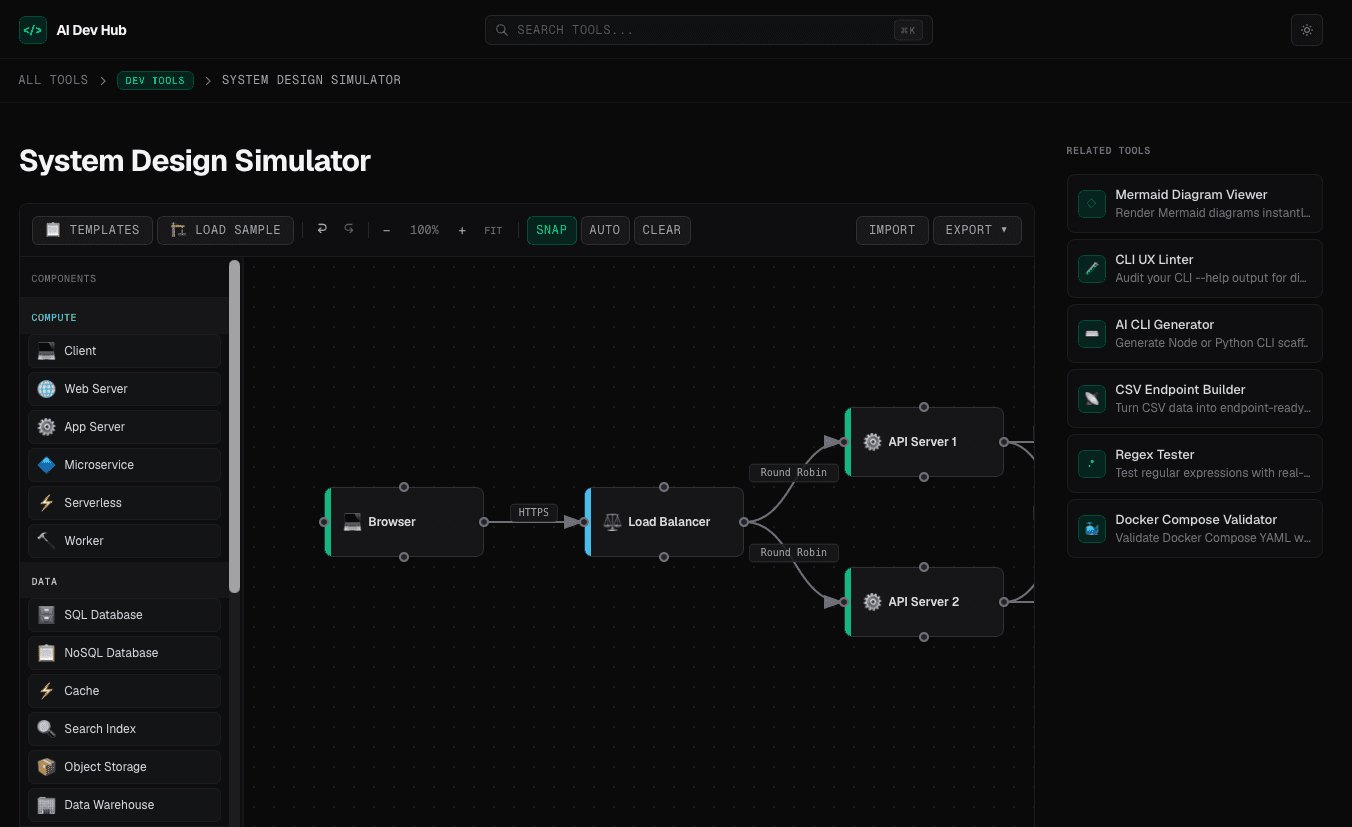The image size is (1352, 827).
Task: Pick the SQL Database component
Action: coord(124,615)
